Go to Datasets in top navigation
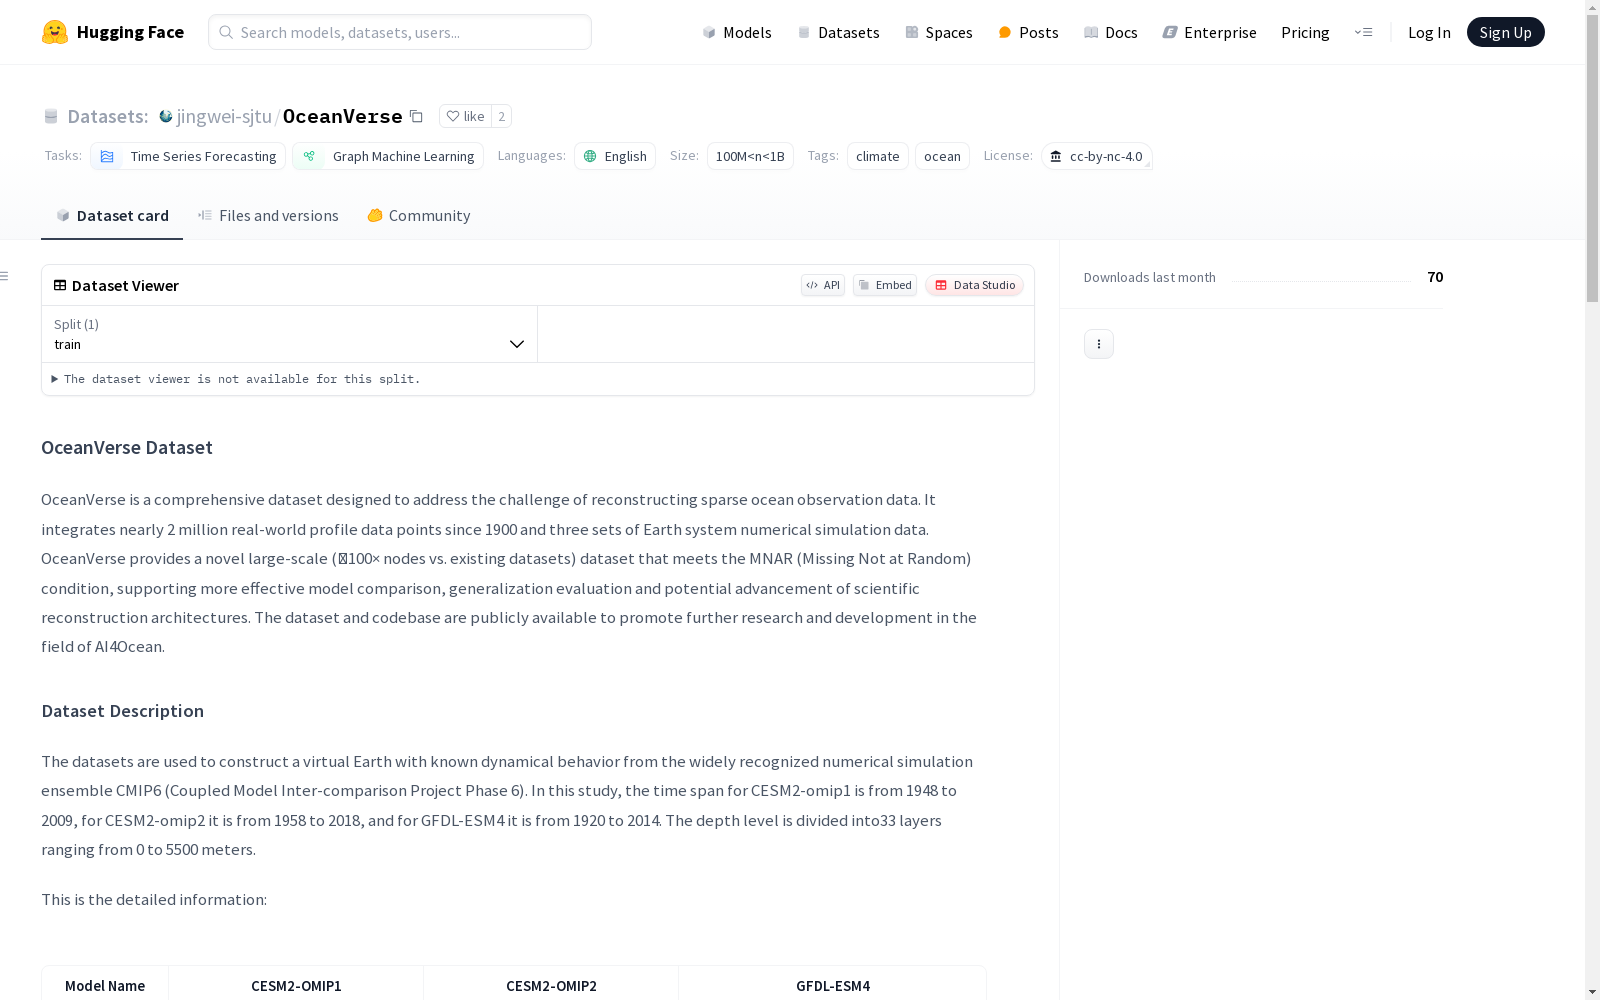 click(838, 32)
